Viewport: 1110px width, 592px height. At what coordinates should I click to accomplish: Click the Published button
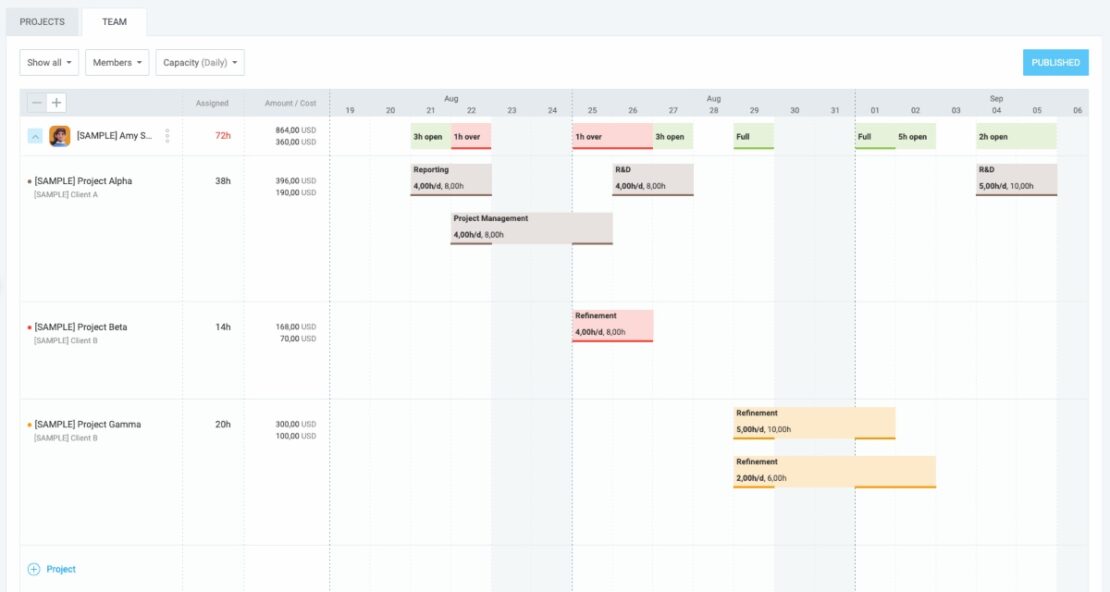coord(1055,63)
